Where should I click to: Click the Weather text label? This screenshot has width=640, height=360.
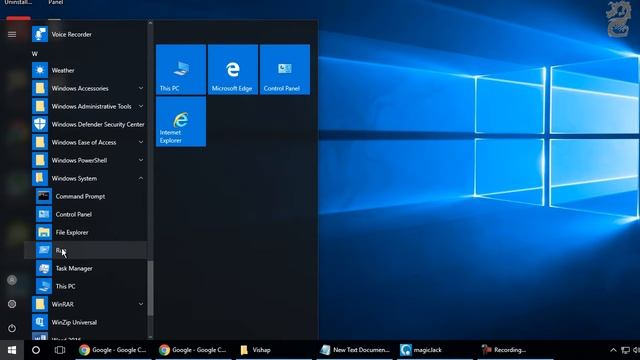coord(63,70)
